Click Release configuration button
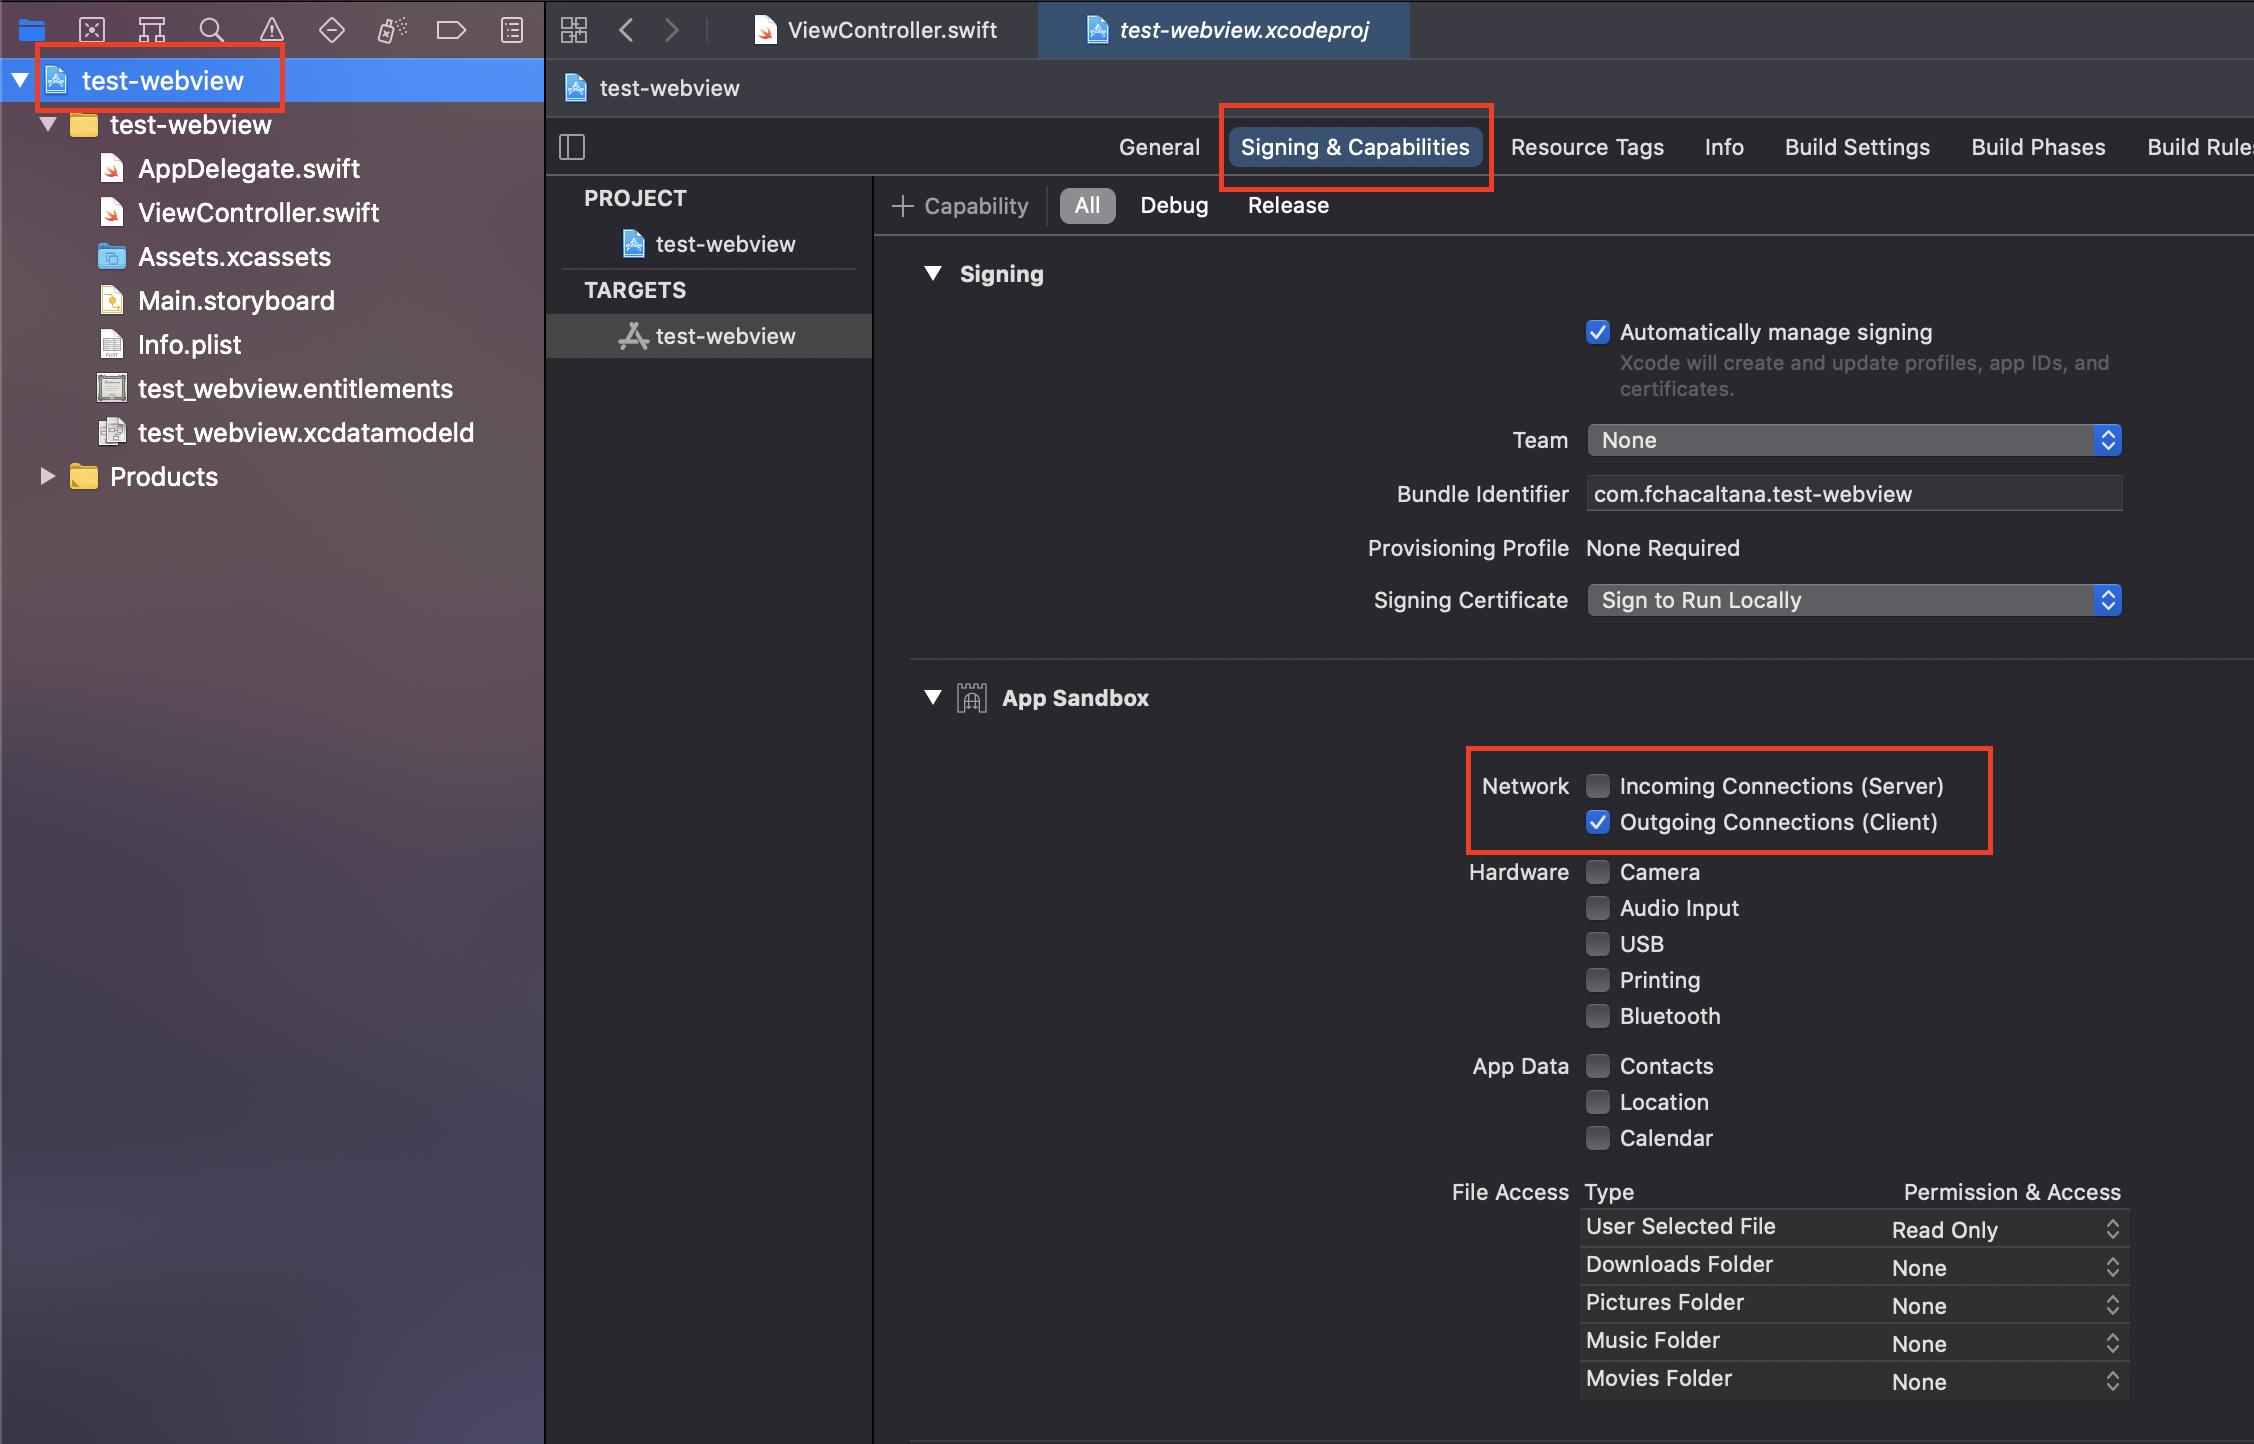 [1290, 204]
